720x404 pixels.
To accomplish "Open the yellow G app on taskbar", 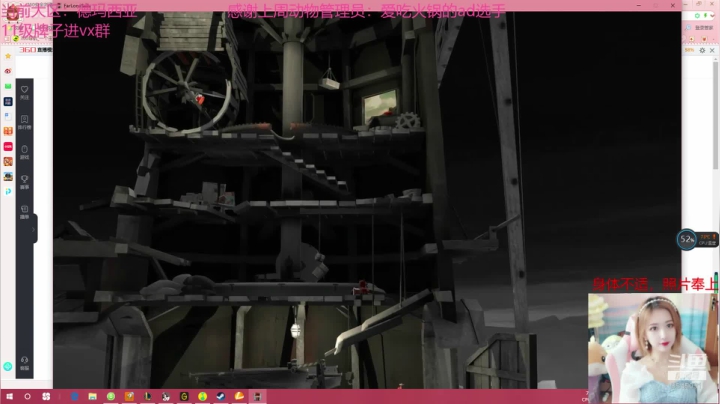I will [x=184, y=396].
